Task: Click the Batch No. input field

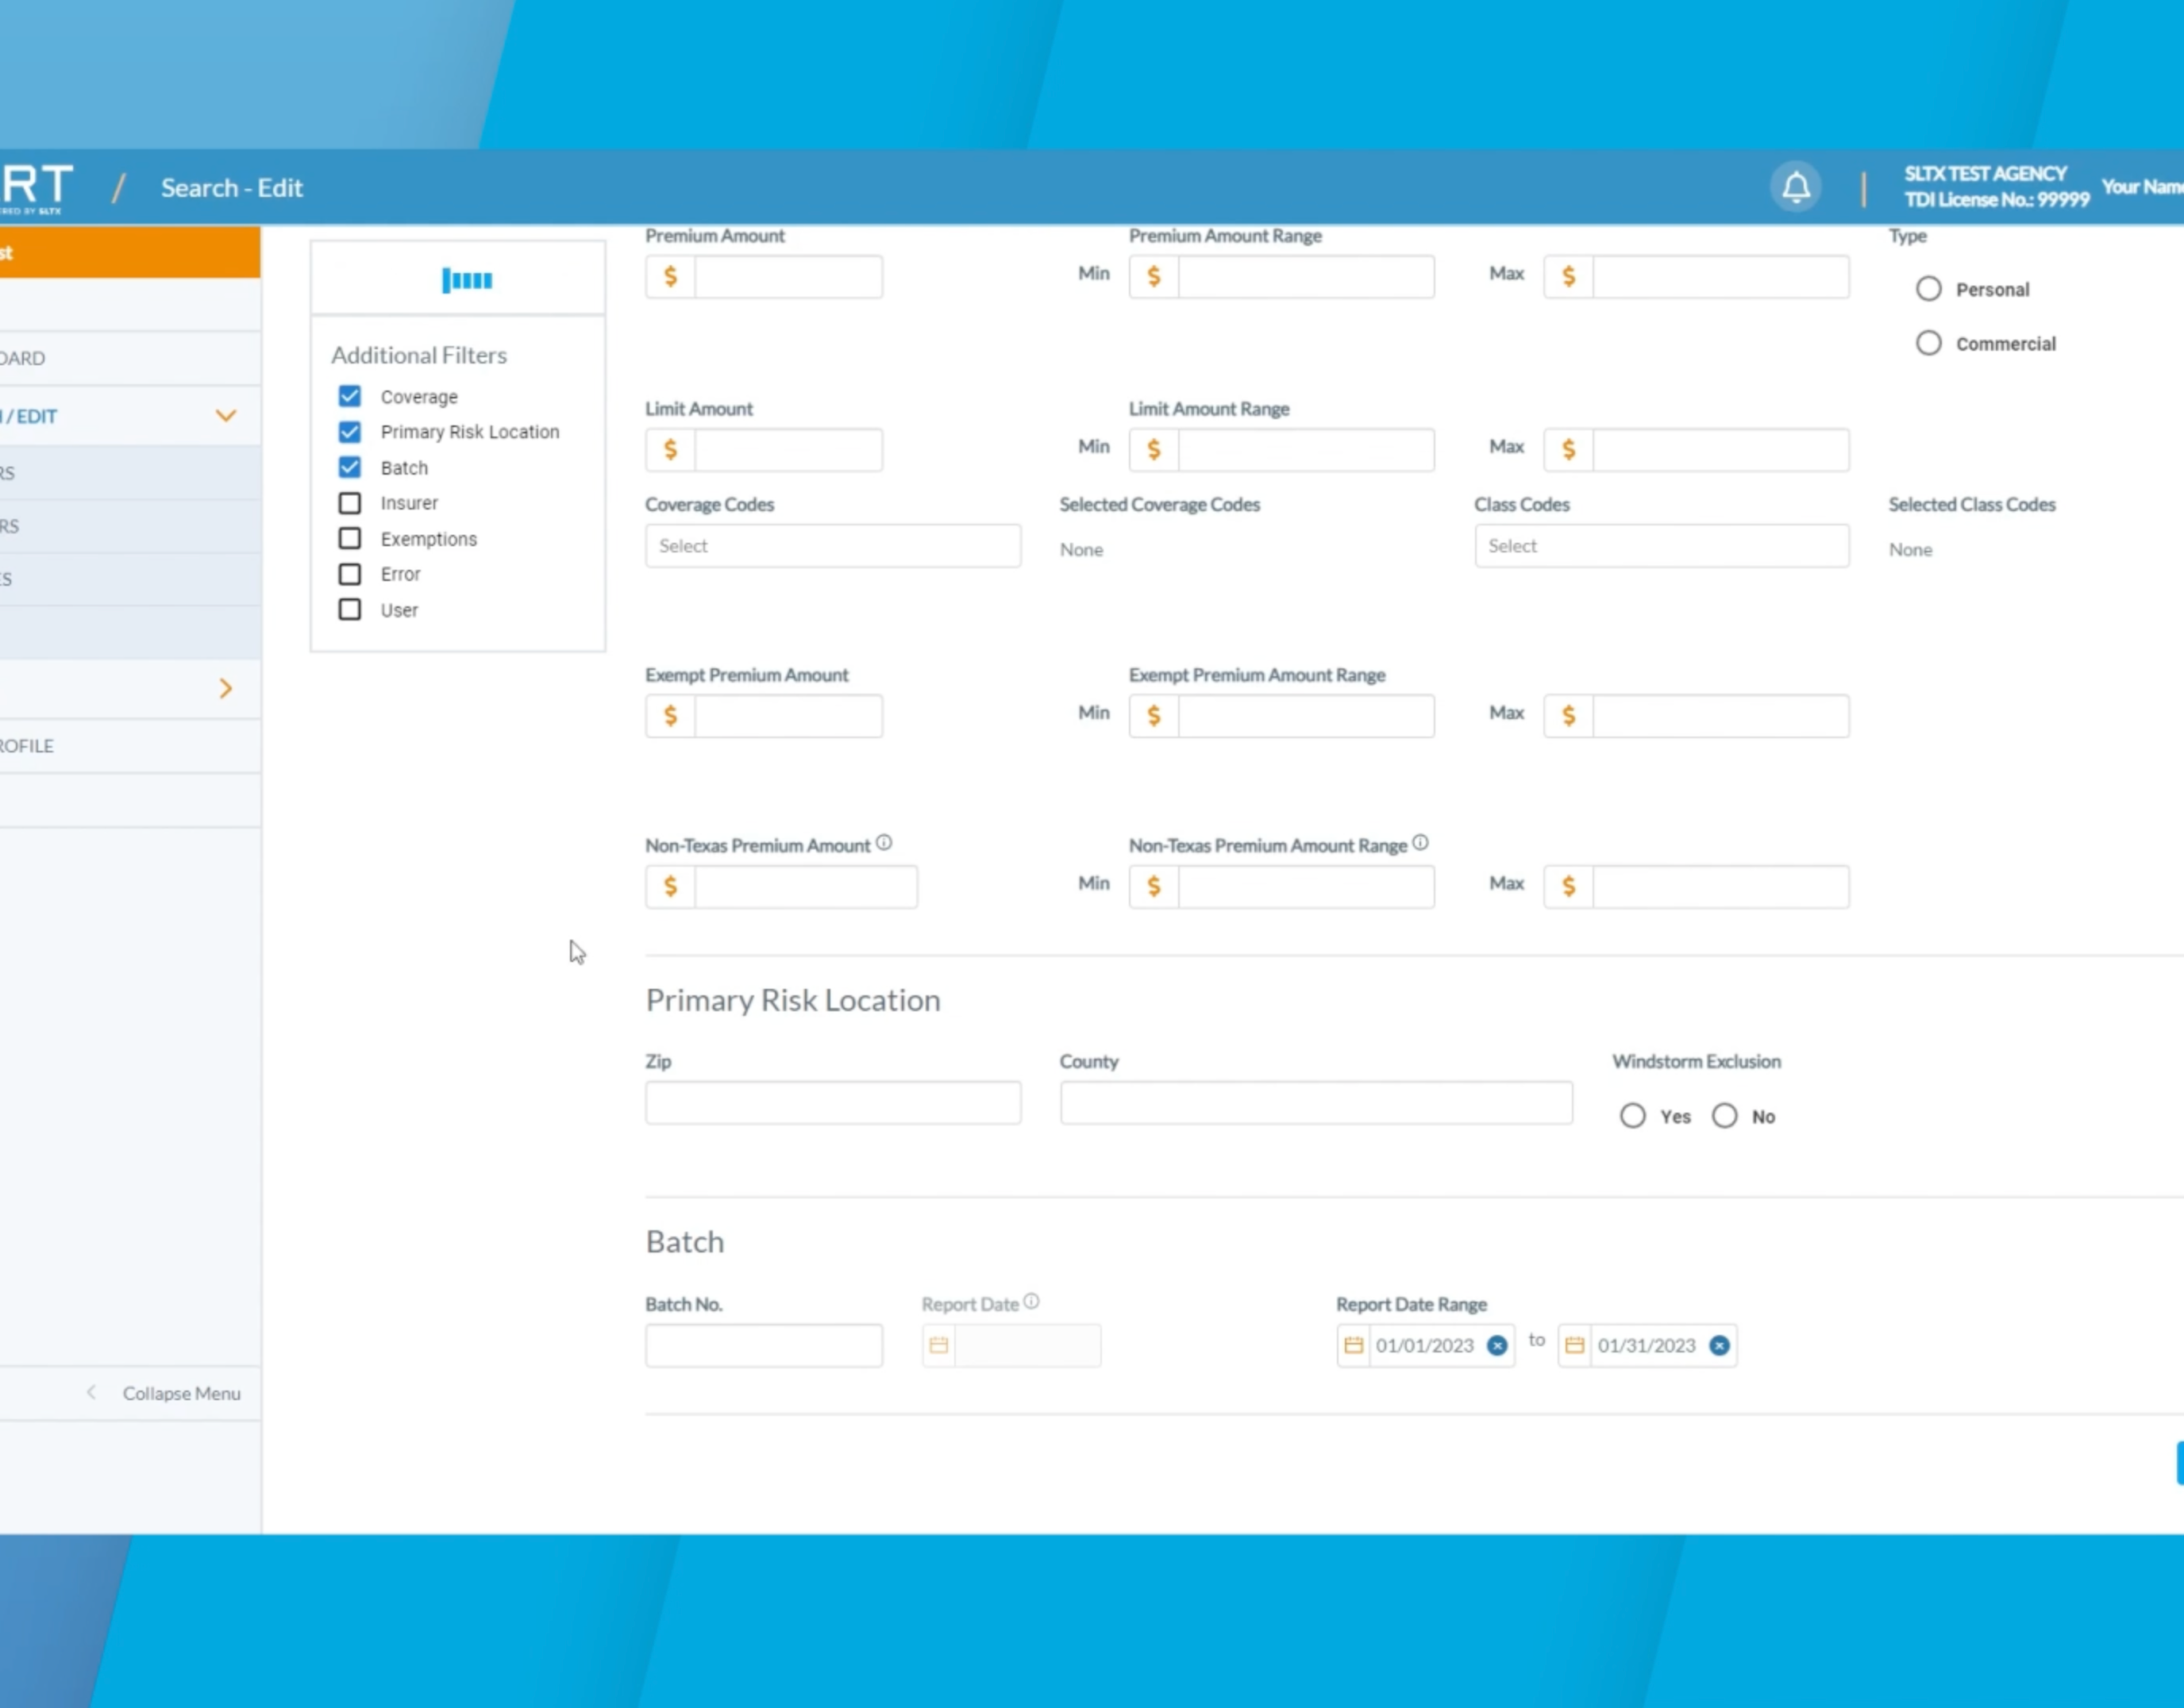Action: pyautogui.click(x=764, y=1345)
